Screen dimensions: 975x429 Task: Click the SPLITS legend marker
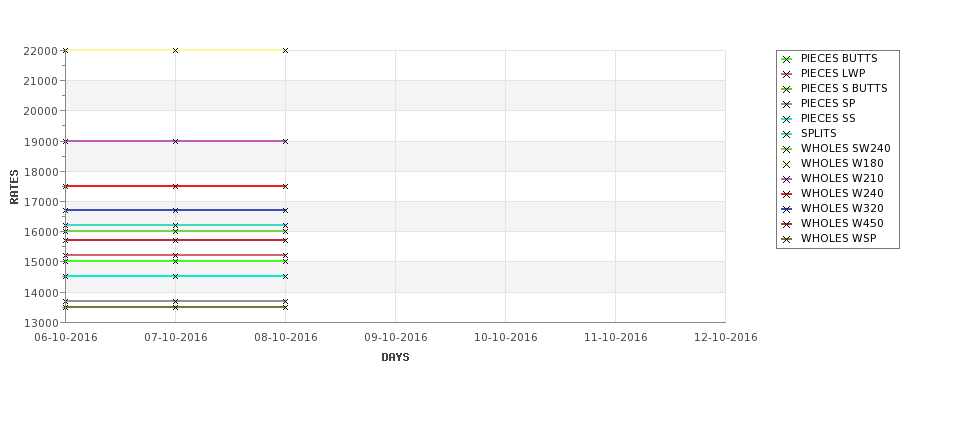[786, 134]
